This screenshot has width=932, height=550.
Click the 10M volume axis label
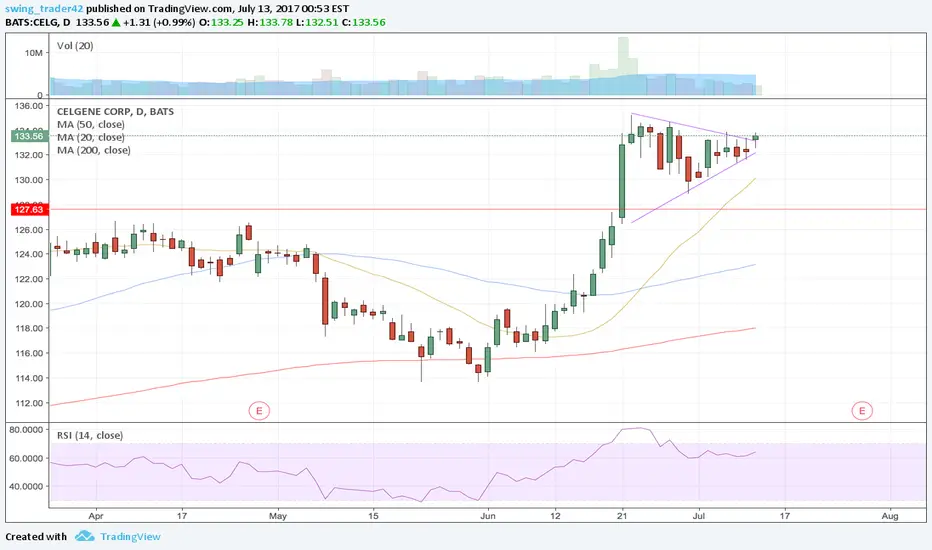coord(34,53)
